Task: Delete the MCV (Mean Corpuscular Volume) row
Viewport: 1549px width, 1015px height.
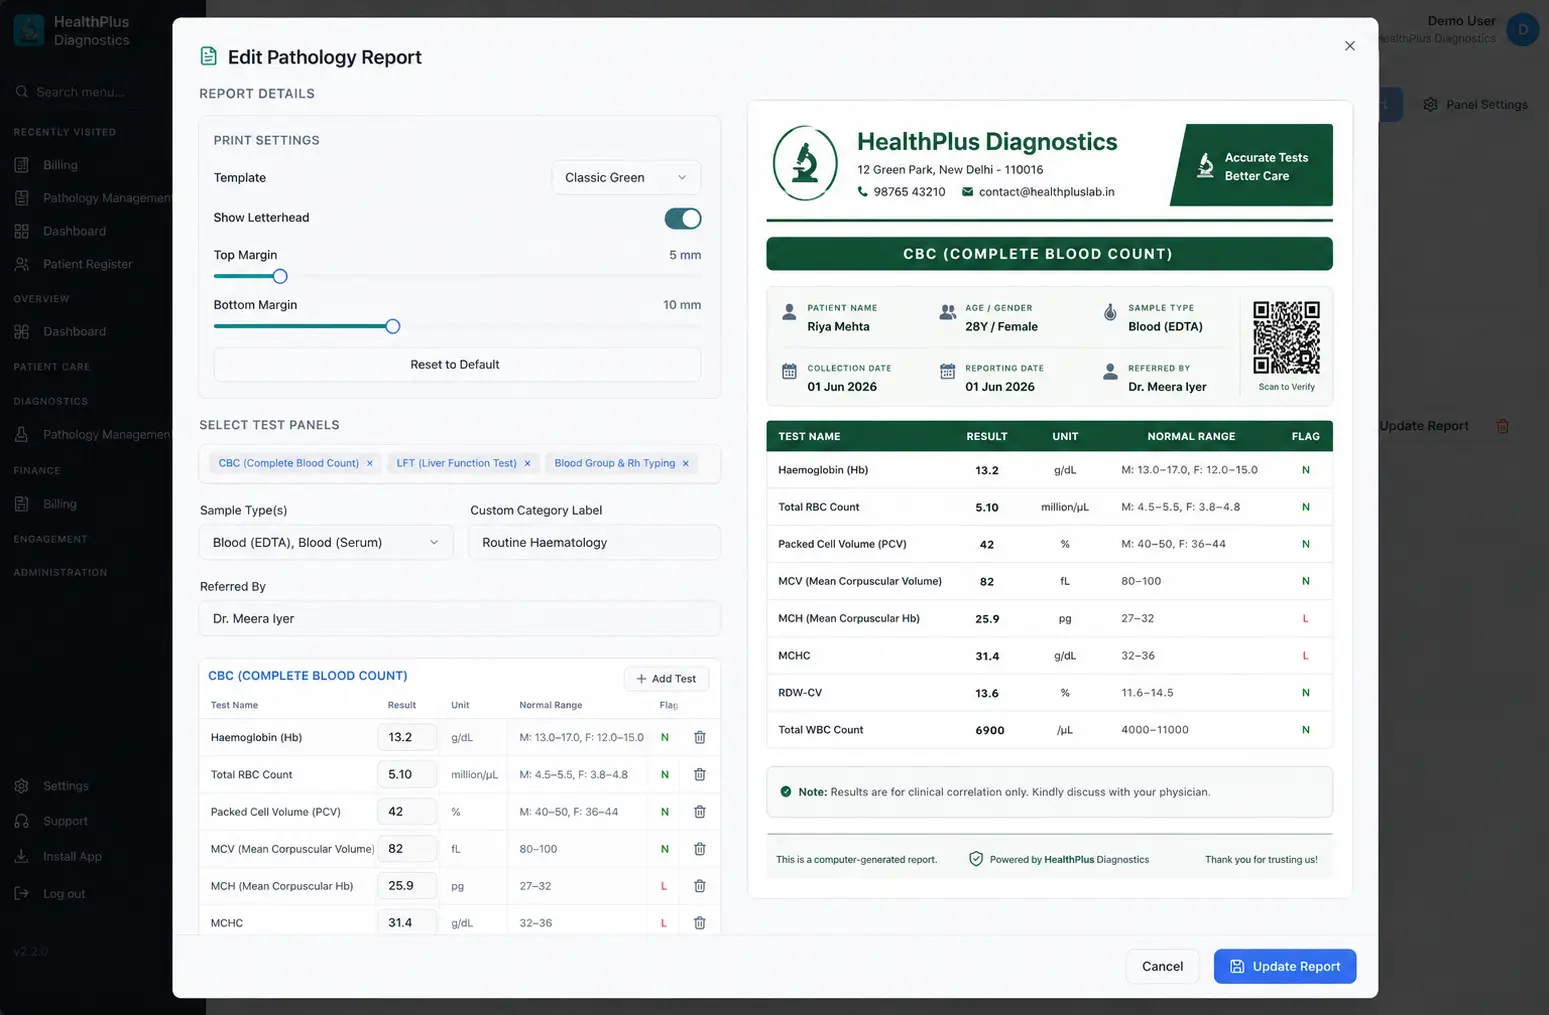Action: pyautogui.click(x=700, y=849)
